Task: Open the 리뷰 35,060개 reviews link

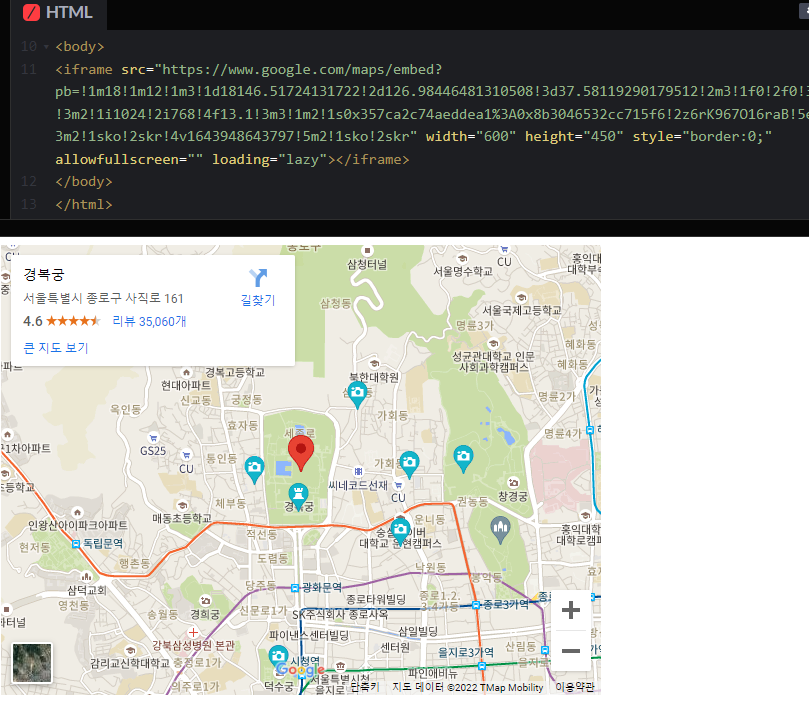Action: [149, 322]
